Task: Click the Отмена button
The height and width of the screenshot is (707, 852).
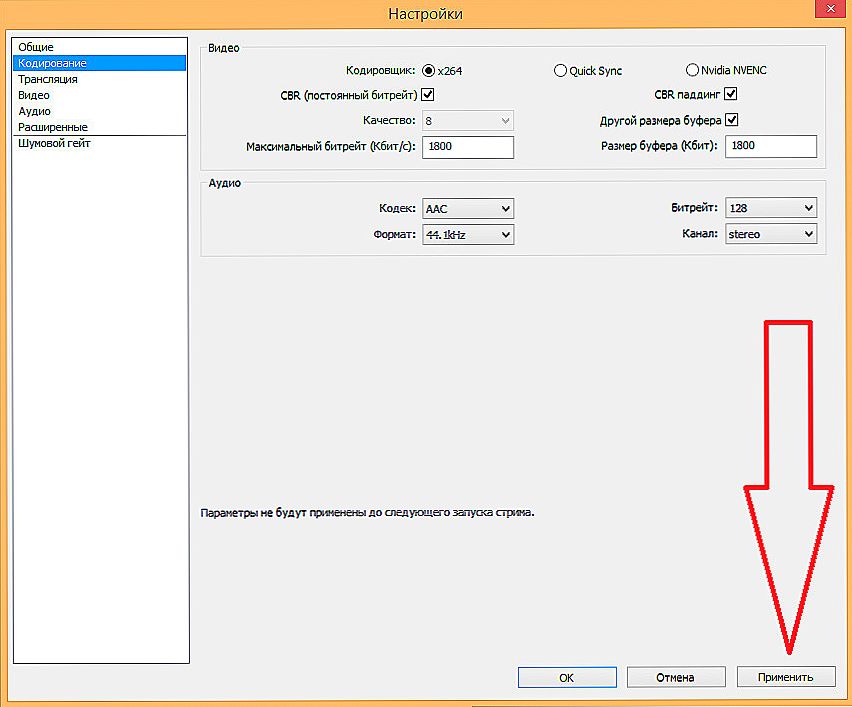Action: point(675,677)
